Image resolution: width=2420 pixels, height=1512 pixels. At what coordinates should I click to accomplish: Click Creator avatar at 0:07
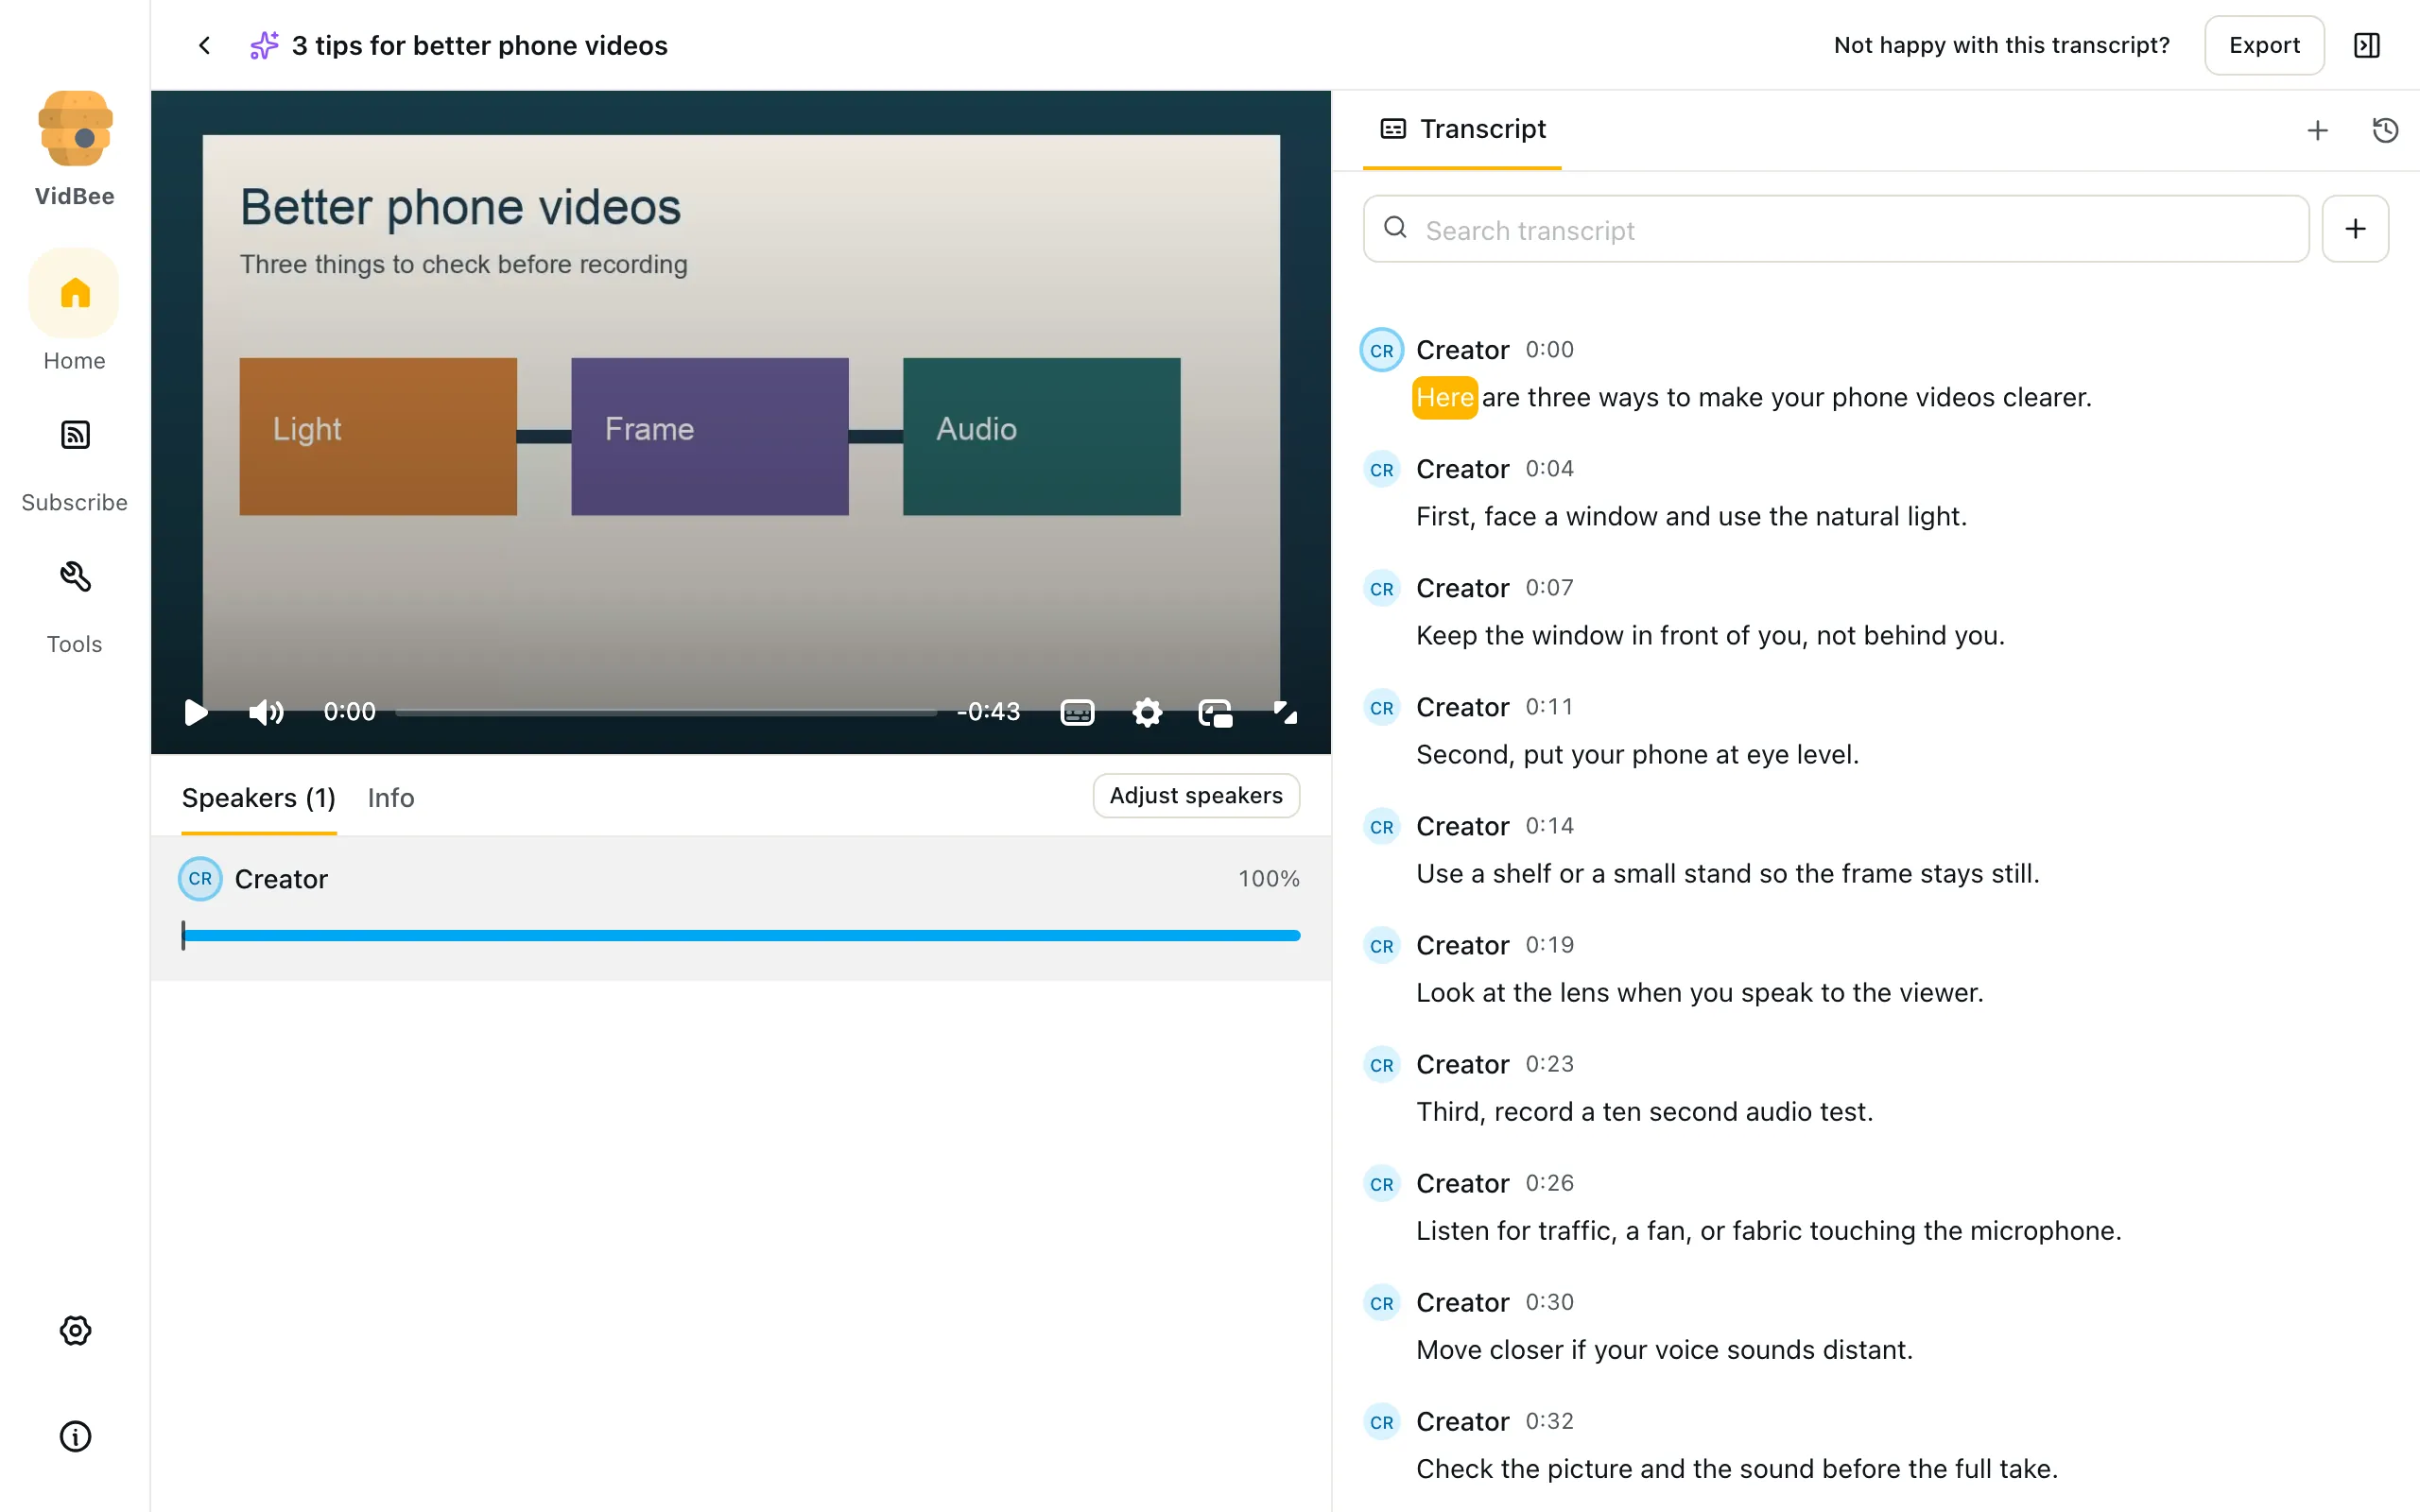[x=1382, y=588]
